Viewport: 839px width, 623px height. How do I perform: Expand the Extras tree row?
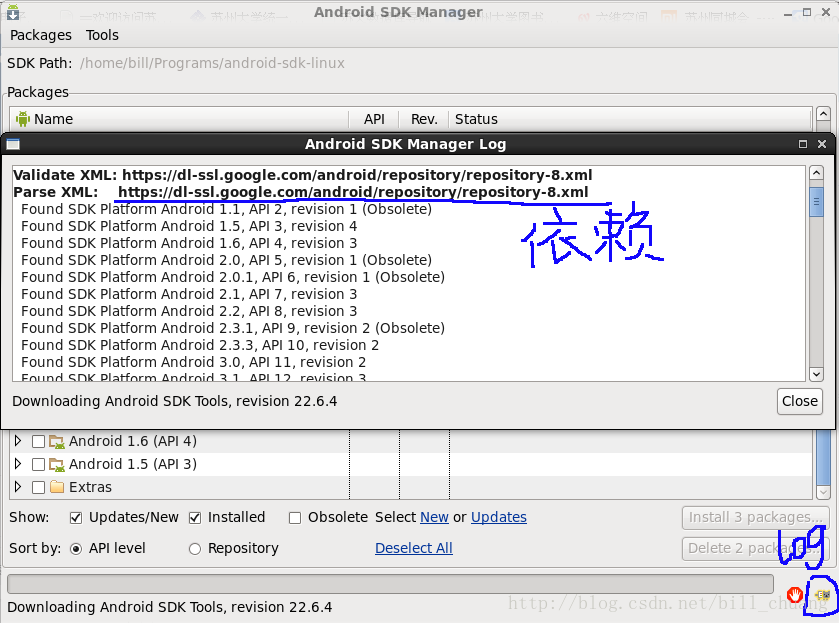pyautogui.click(x=18, y=487)
